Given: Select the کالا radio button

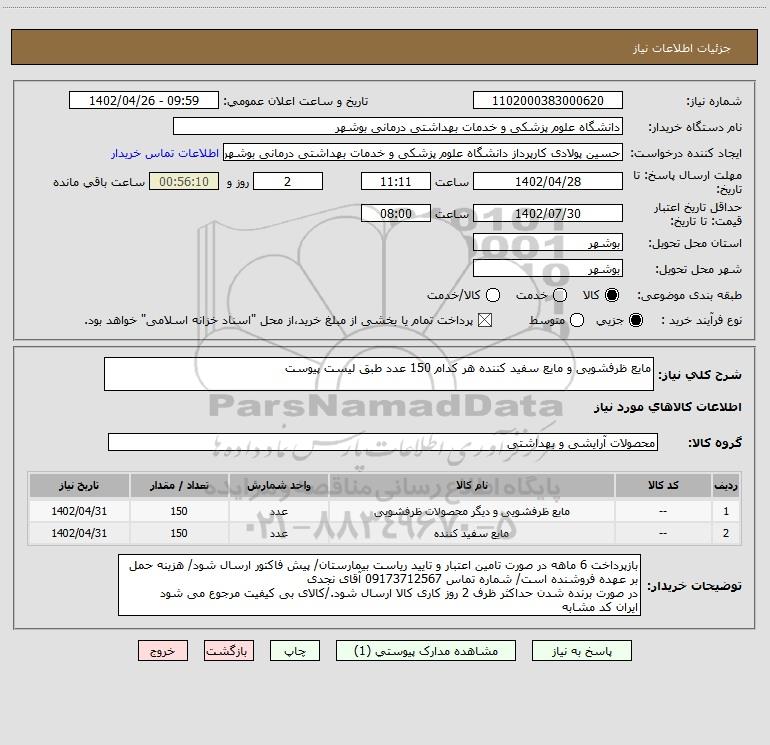Looking at the screenshot, I should tap(612, 295).
